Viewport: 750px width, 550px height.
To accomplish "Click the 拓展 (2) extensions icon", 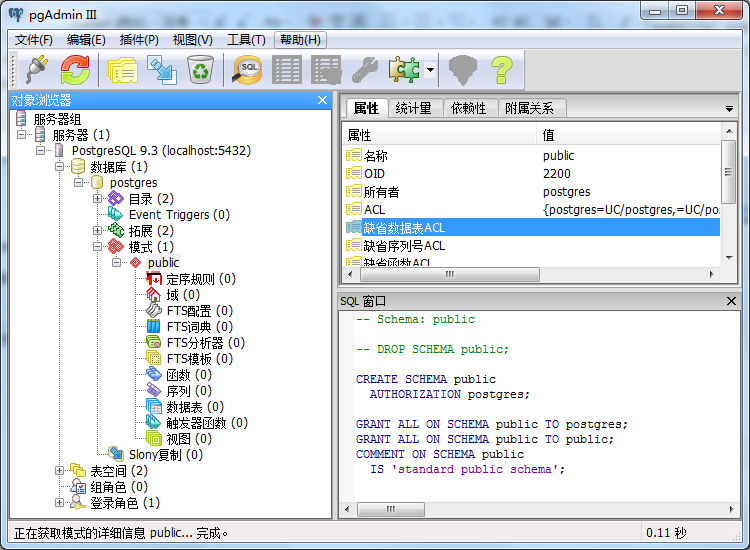I will click(116, 231).
